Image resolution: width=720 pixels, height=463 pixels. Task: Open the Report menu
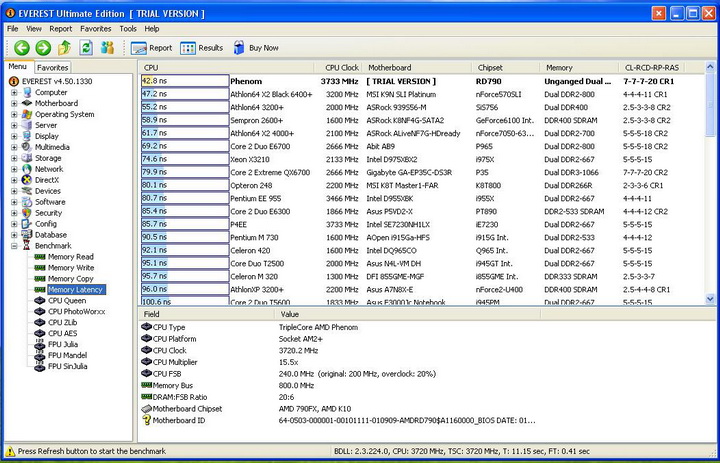[61, 28]
